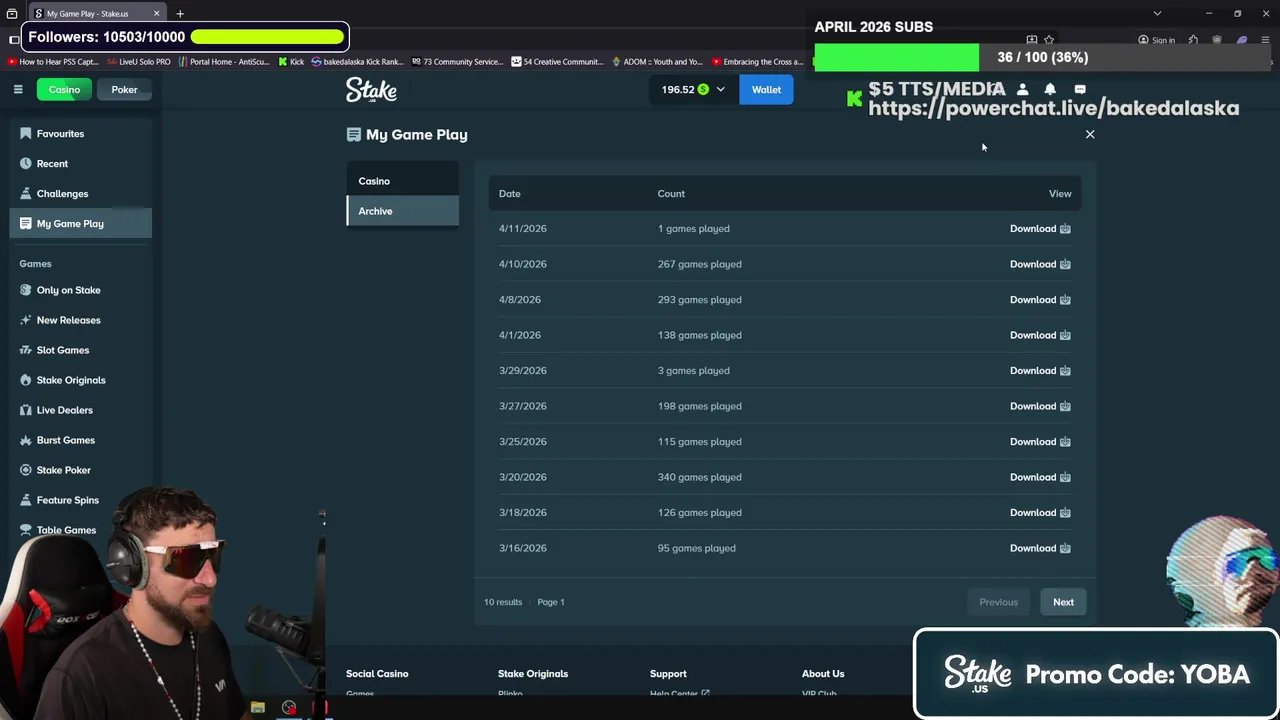This screenshot has width=1280, height=720.
Task: Click the Social Casino footer heading
Action: click(x=377, y=674)
